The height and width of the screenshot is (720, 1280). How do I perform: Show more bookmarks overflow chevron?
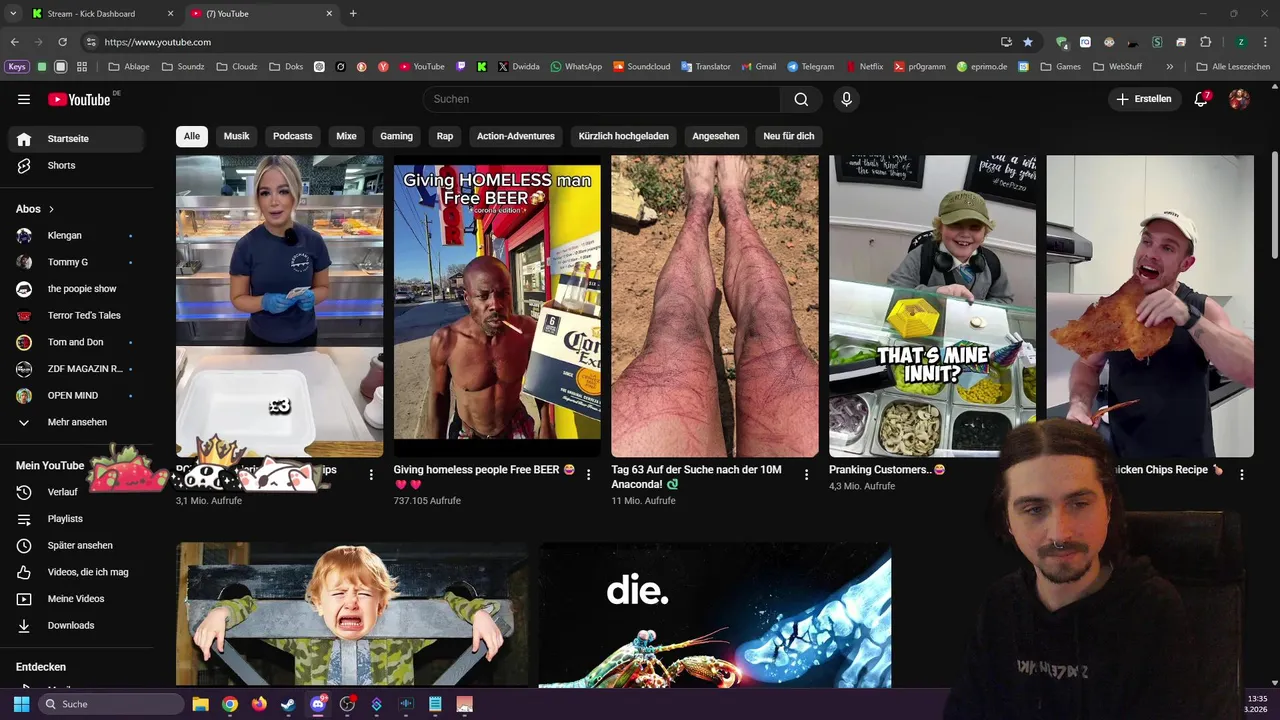(1170, 67)
